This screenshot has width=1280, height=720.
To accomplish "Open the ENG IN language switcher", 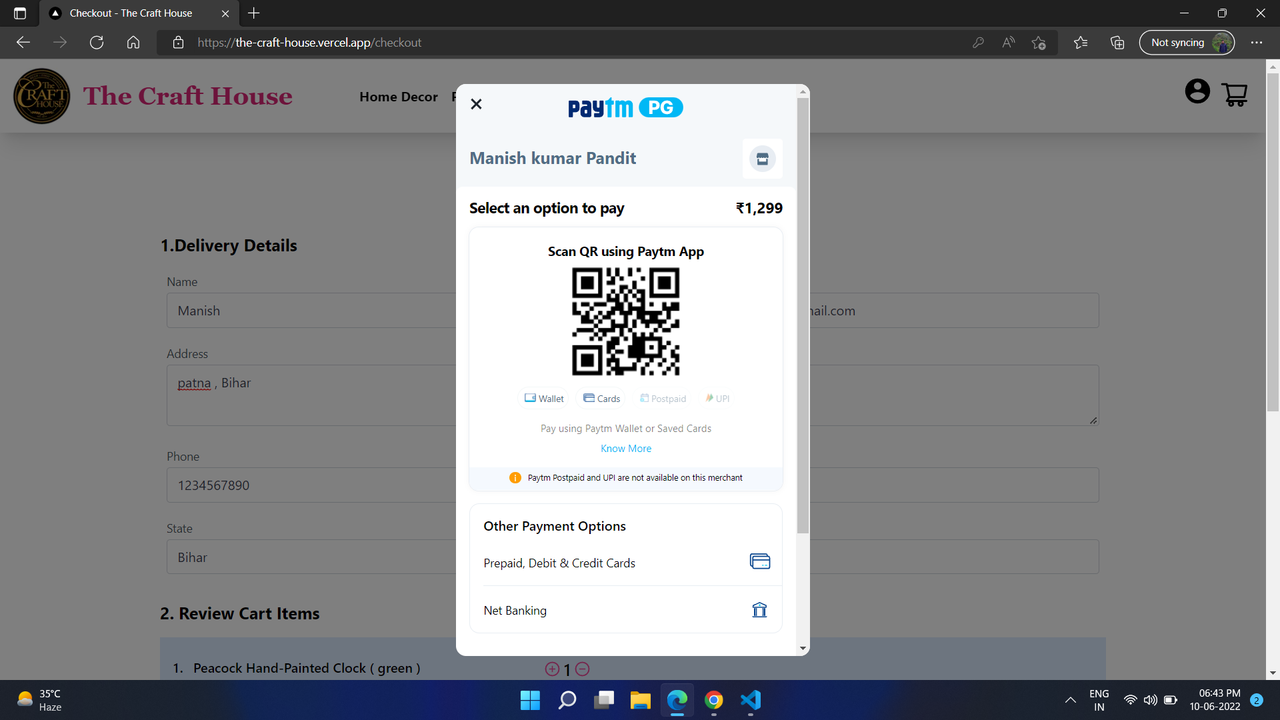I will tap(1099, 700).
